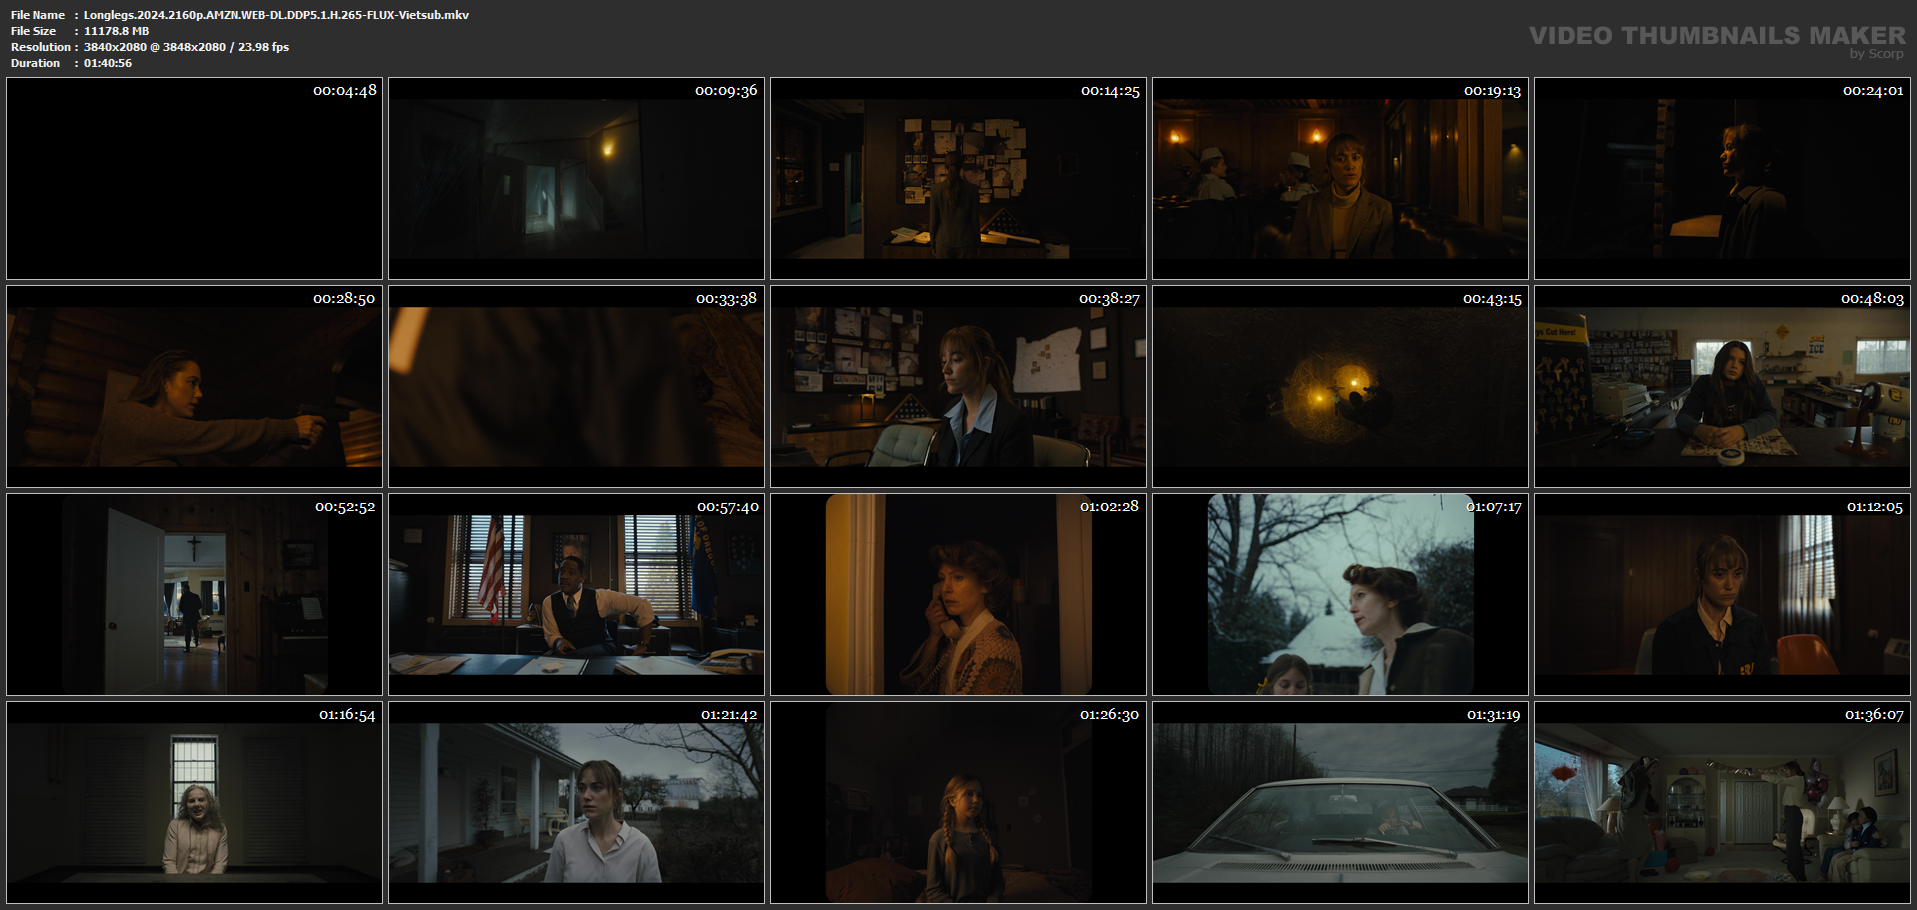This screenshot has width=1917, height=910.
Task: Open the profile silhouette thumbnail at 00:24:01
Action: [x=1722, y=178]
